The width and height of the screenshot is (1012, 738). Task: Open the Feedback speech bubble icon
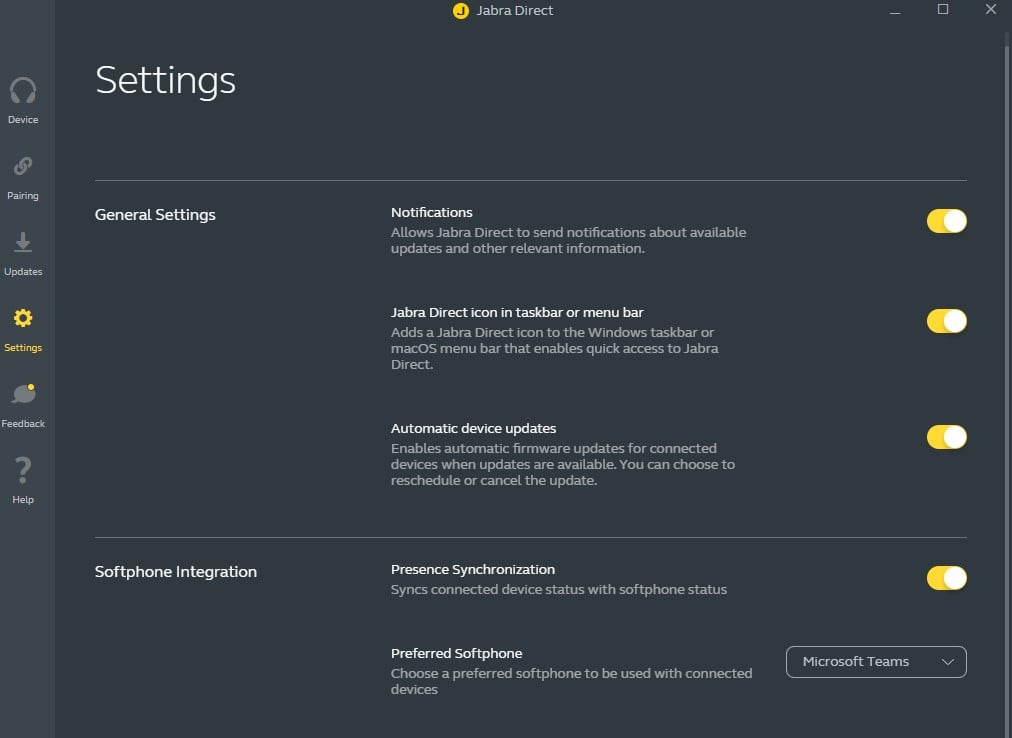pyautogui.click(x=22, y=395)
